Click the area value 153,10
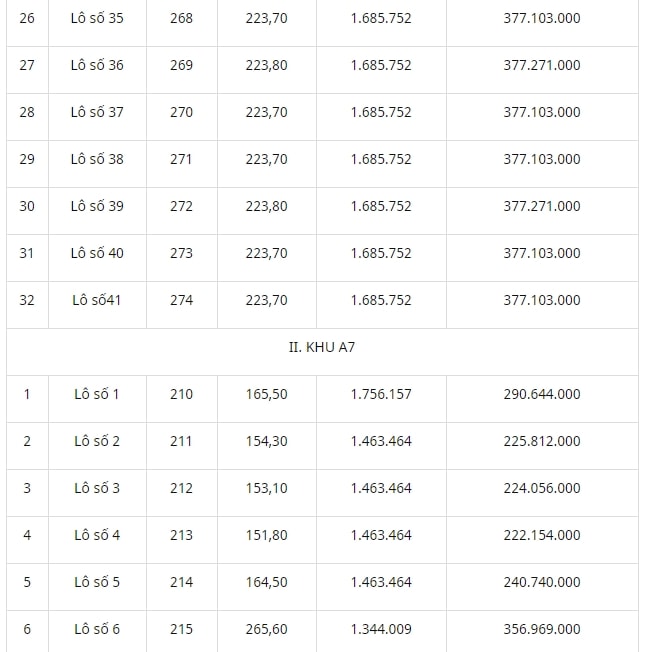 click(267, 488)
